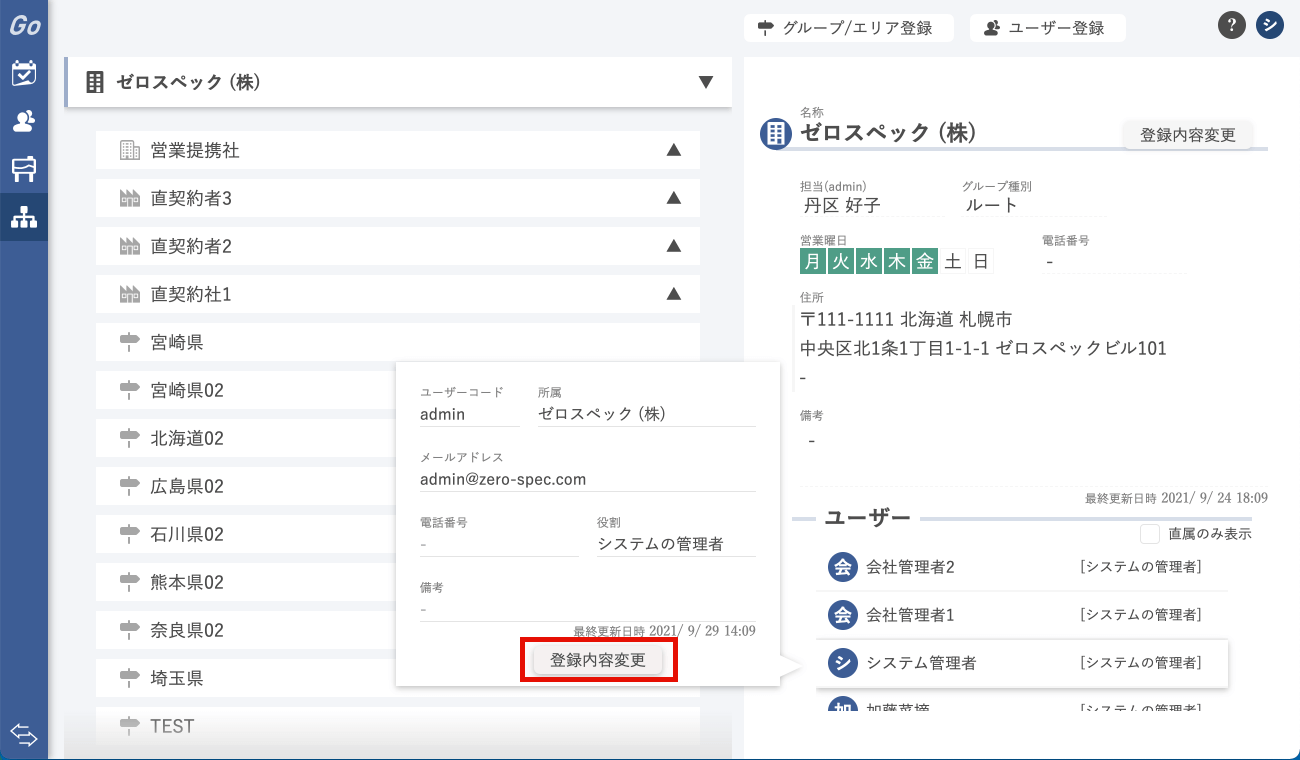Viewport: 1300px width, 760px height.
Task: Click the Go logo in sidebar
Action: pos(24,25)
